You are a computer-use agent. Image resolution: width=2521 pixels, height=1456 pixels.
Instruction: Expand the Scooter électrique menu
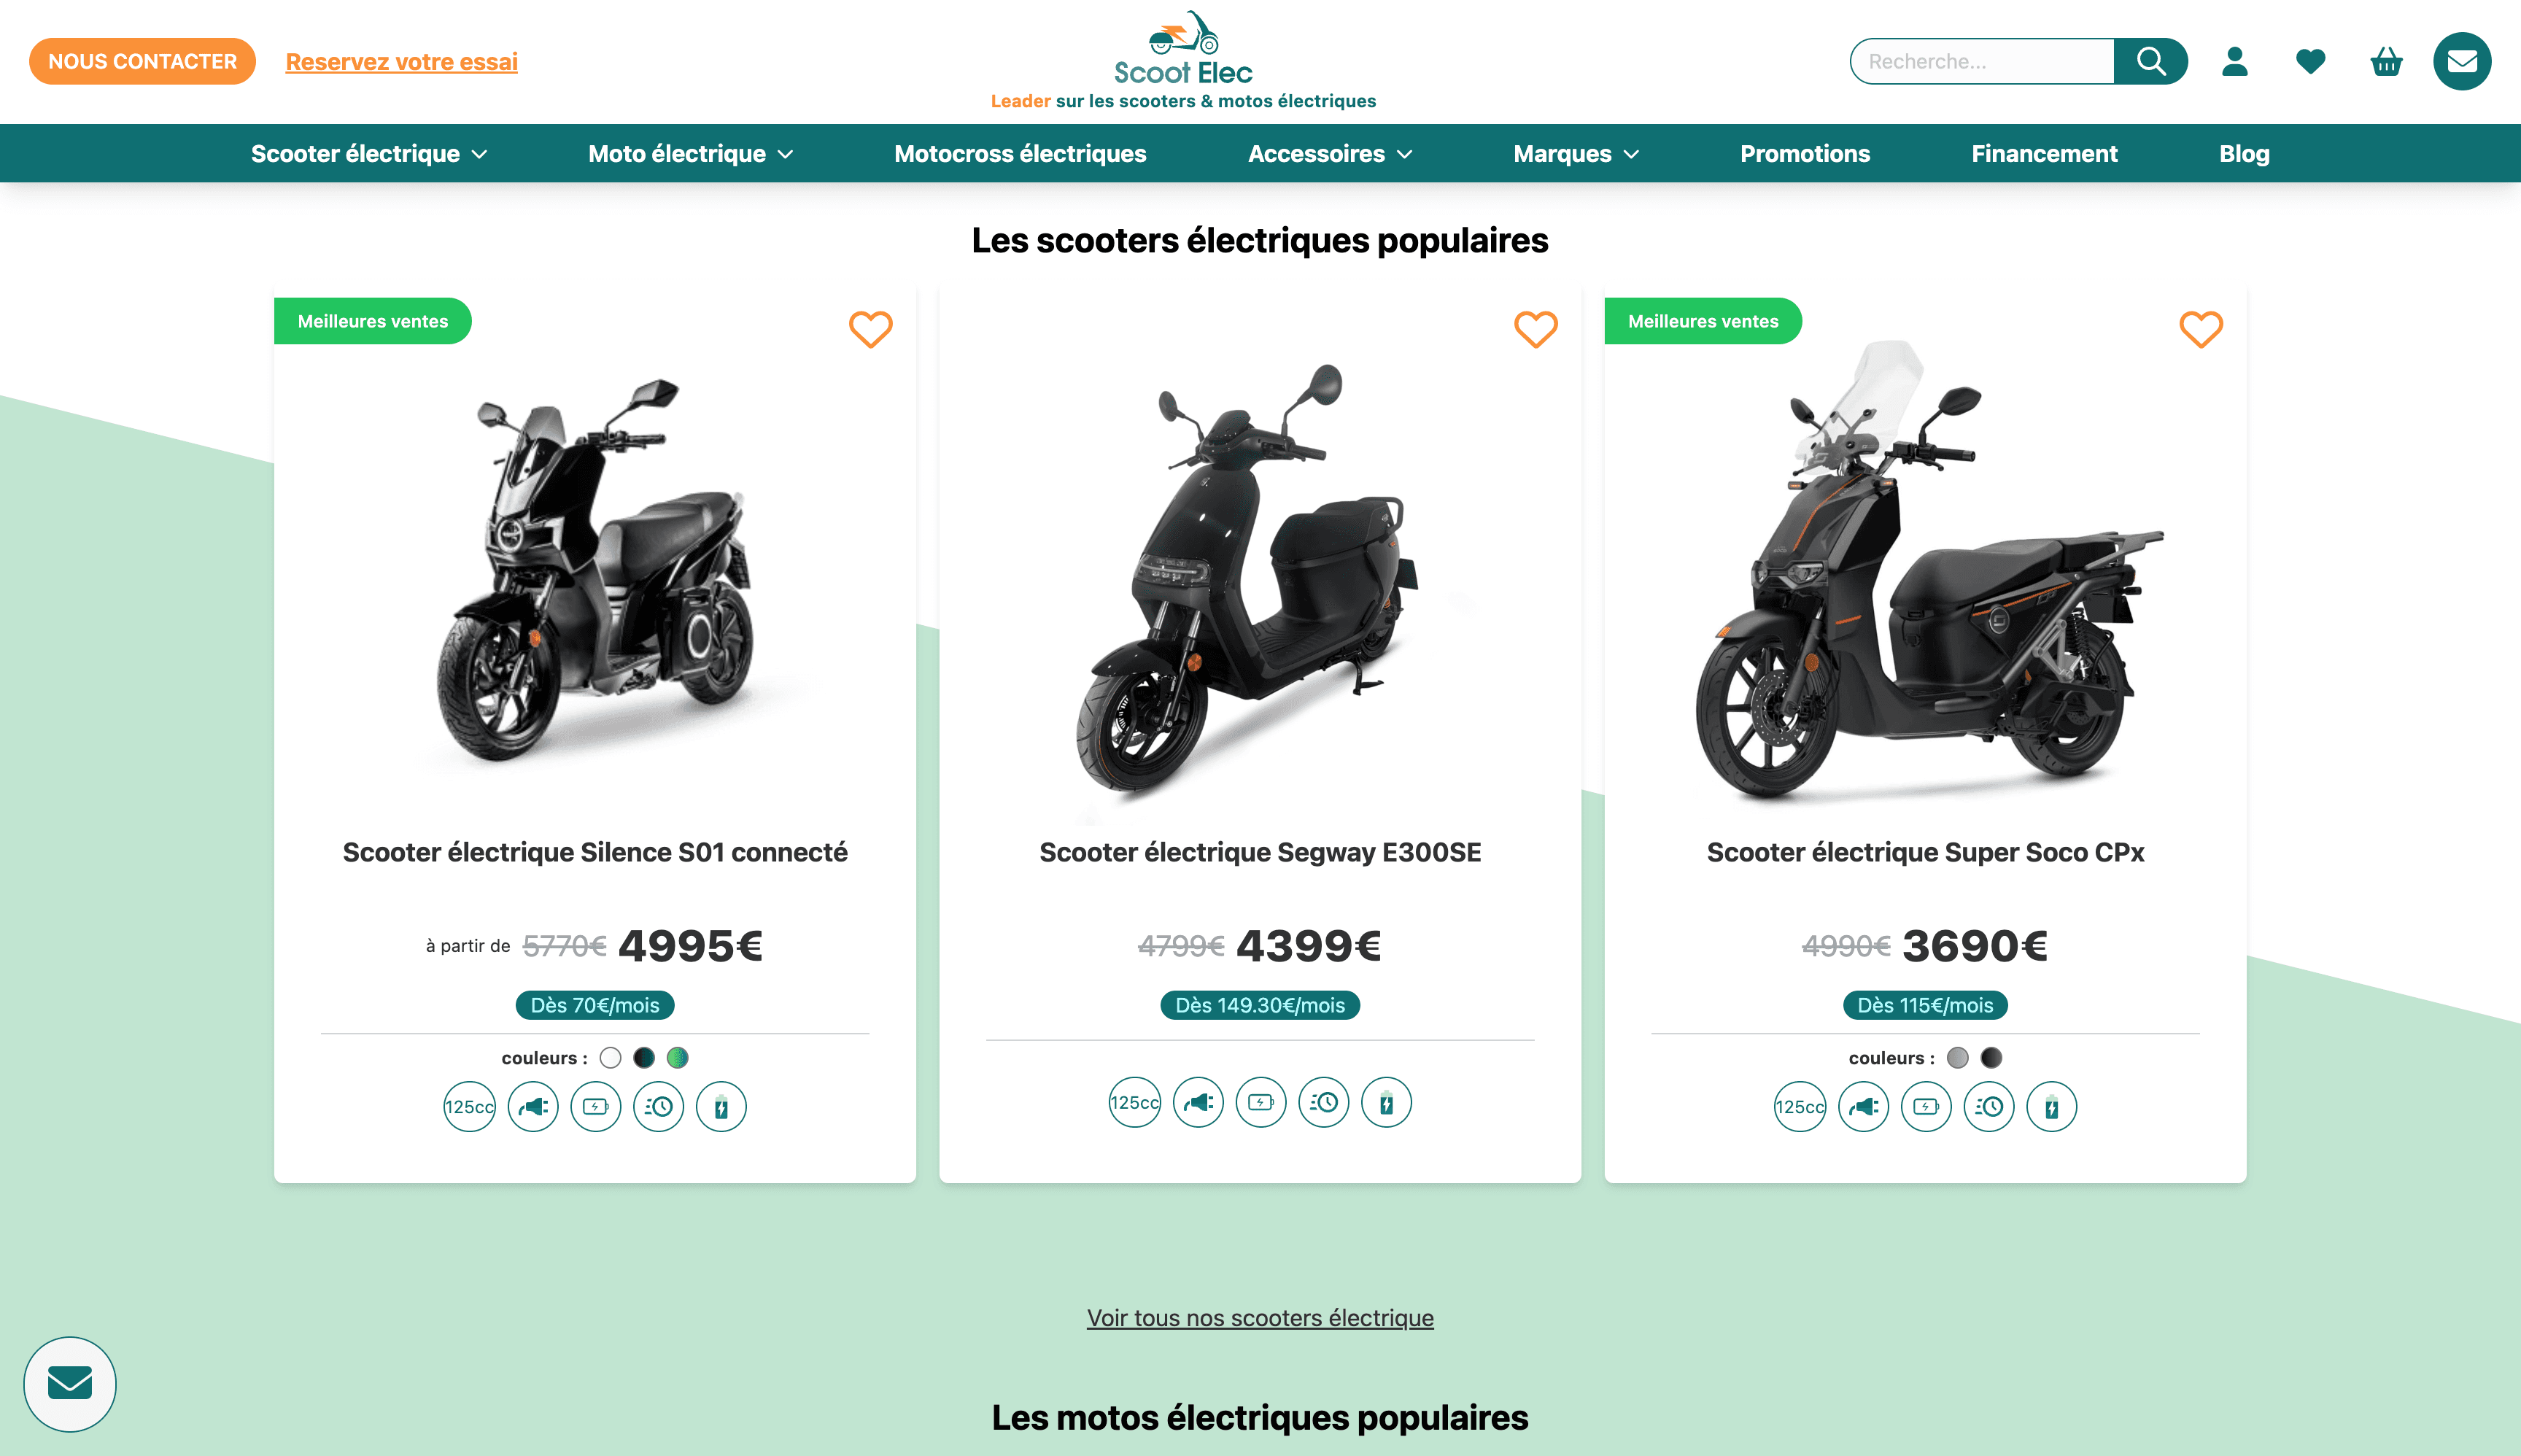pos(369,153)
